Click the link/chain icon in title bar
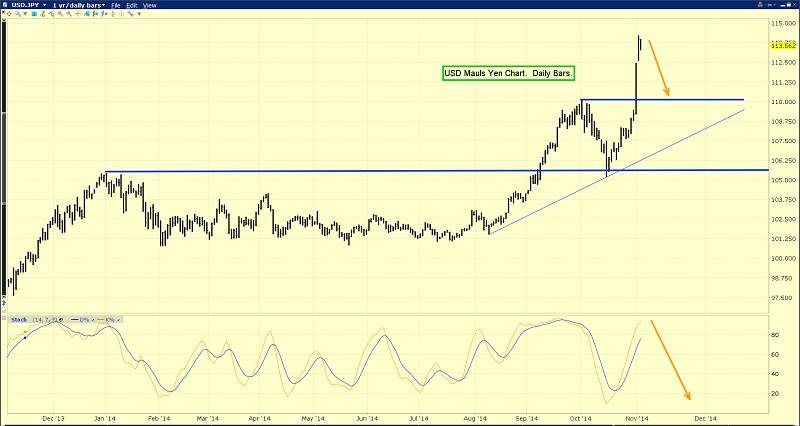Screen dimensions: 800x426 click(770, 5)
